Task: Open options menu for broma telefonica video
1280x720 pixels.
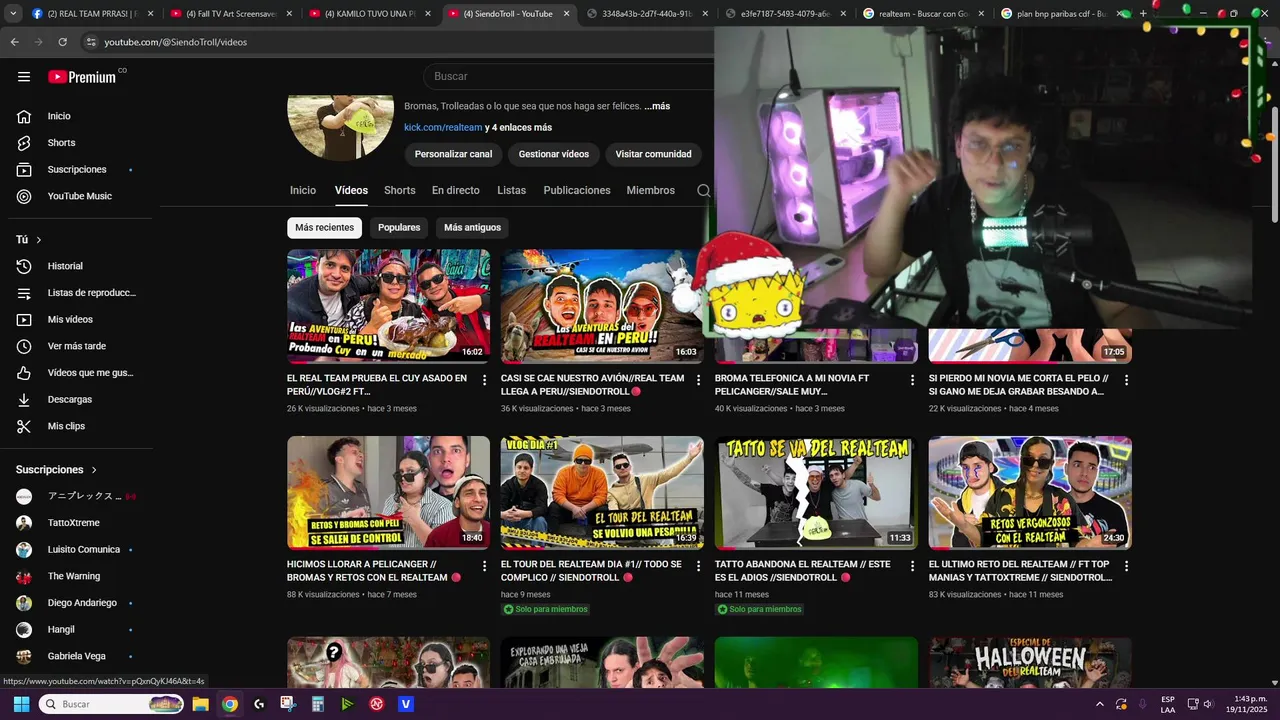Action: (912, 380)
